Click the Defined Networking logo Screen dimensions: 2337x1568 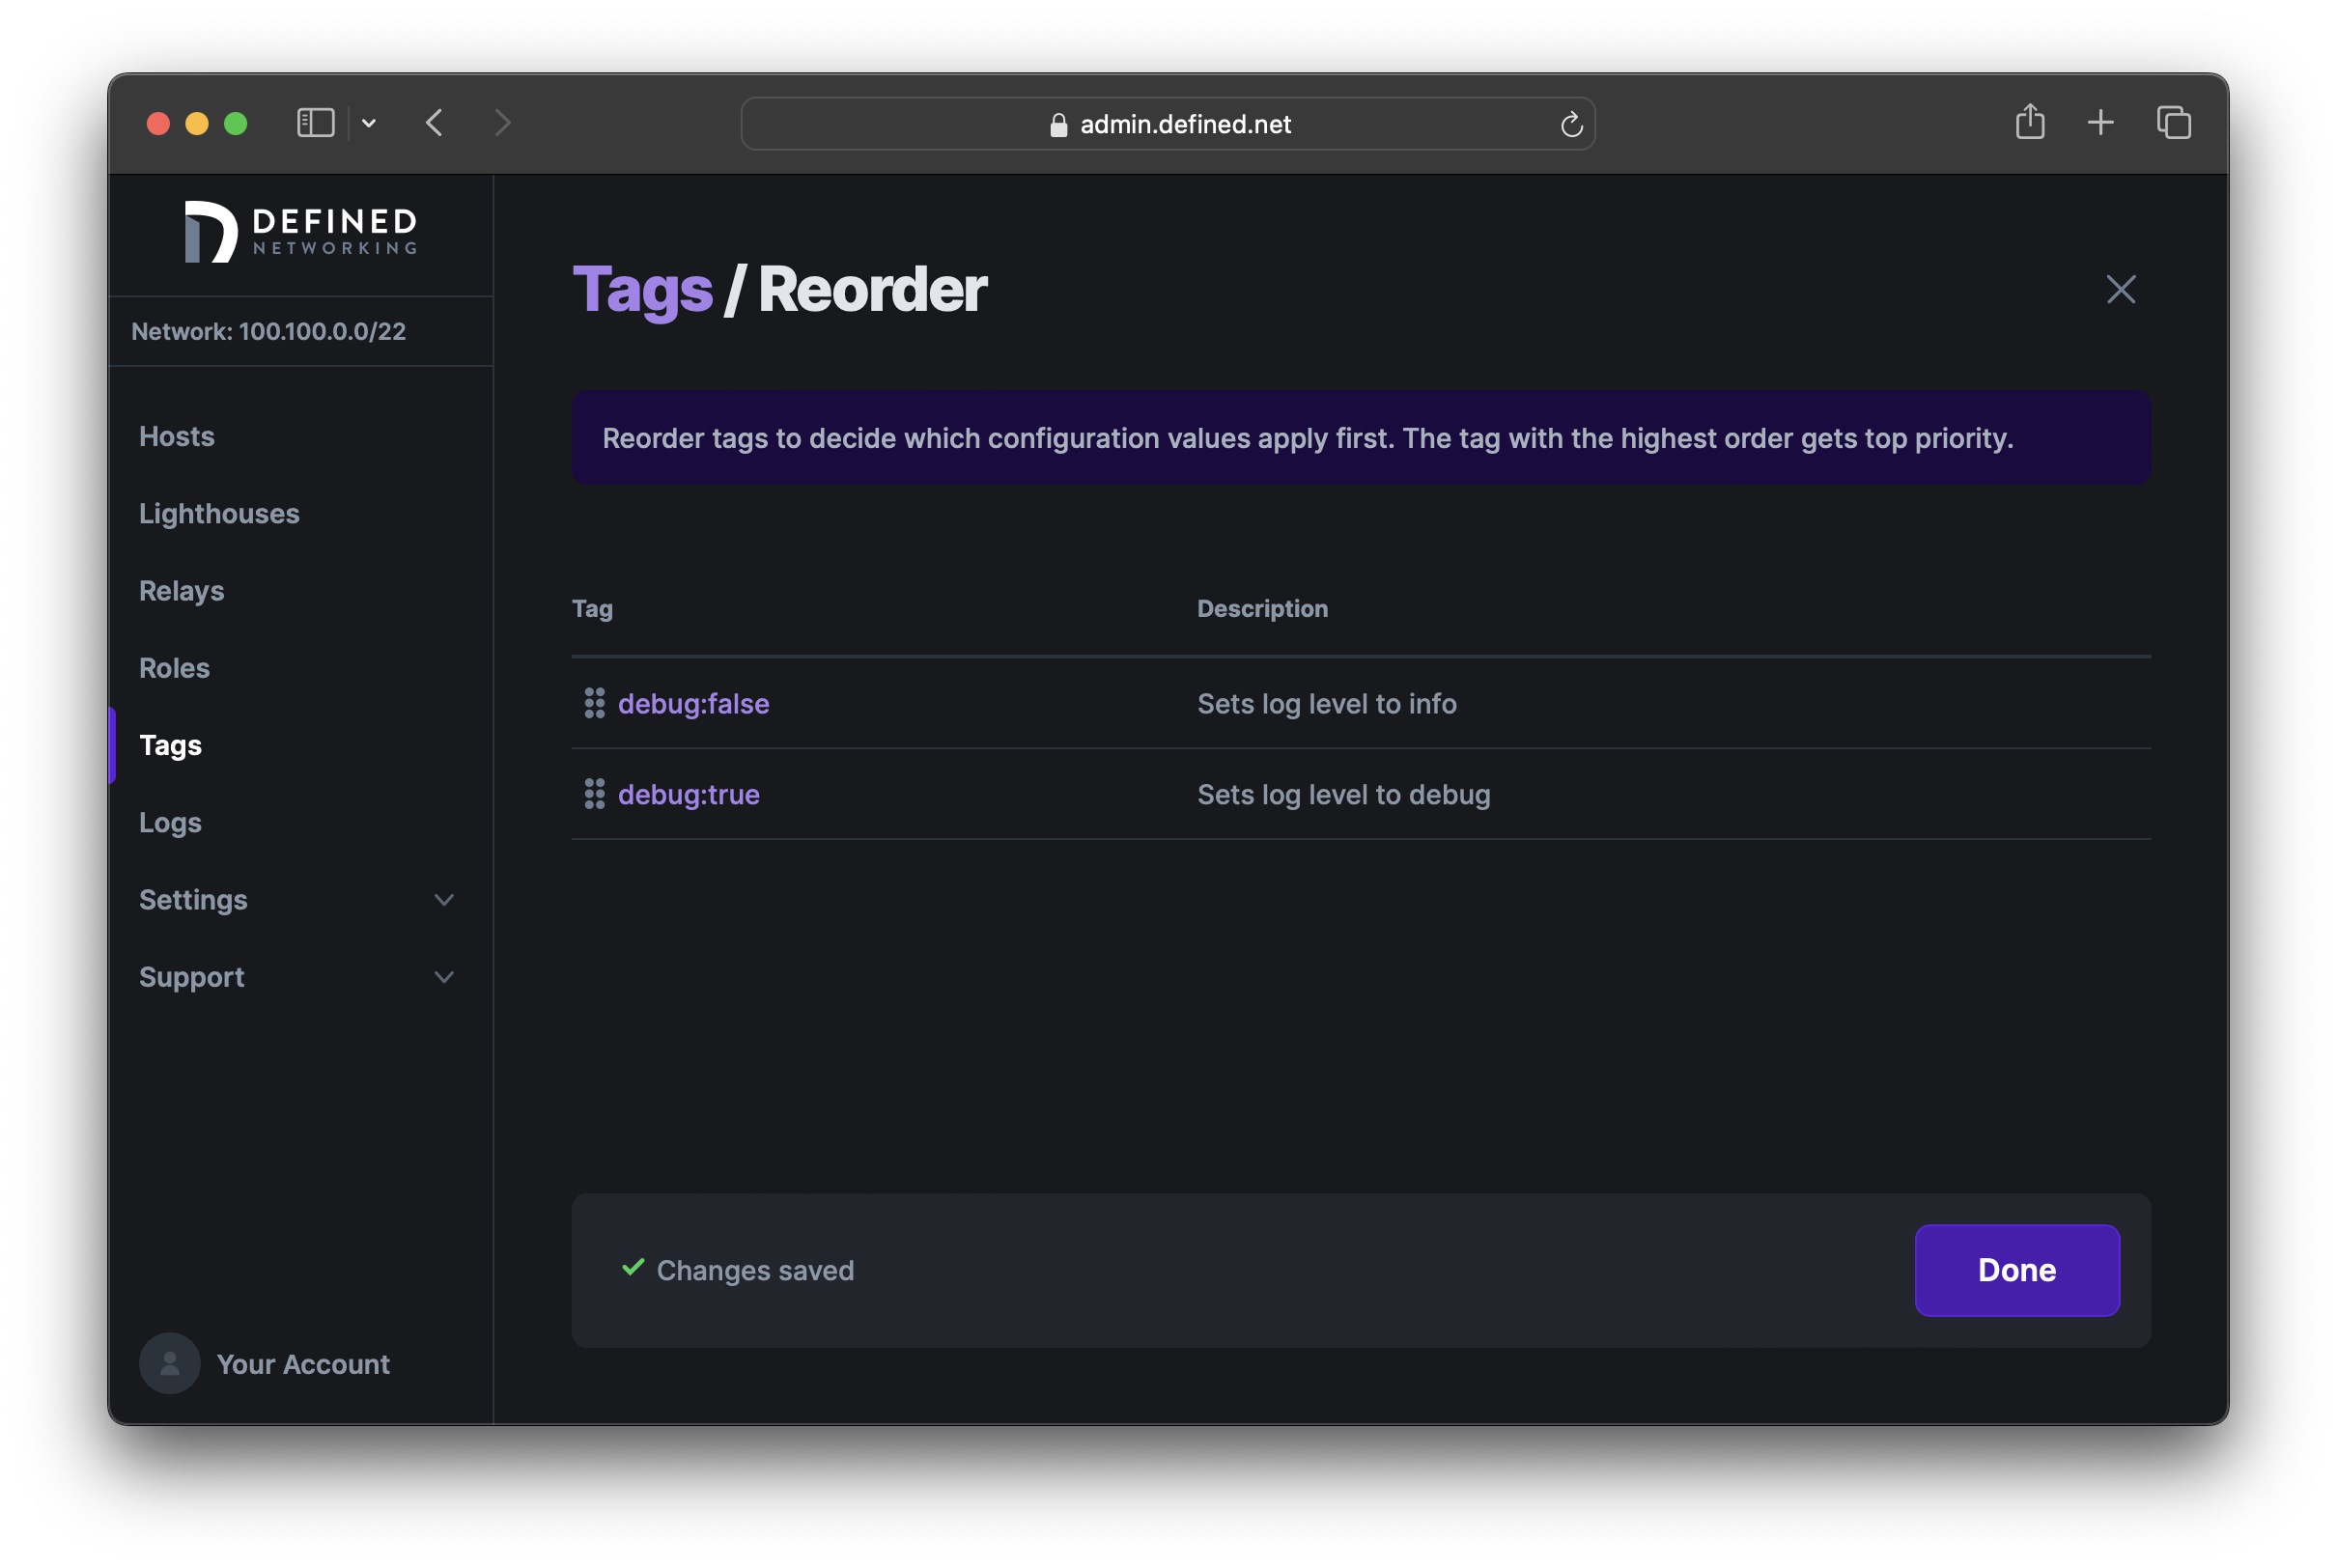tap(299, 232)
